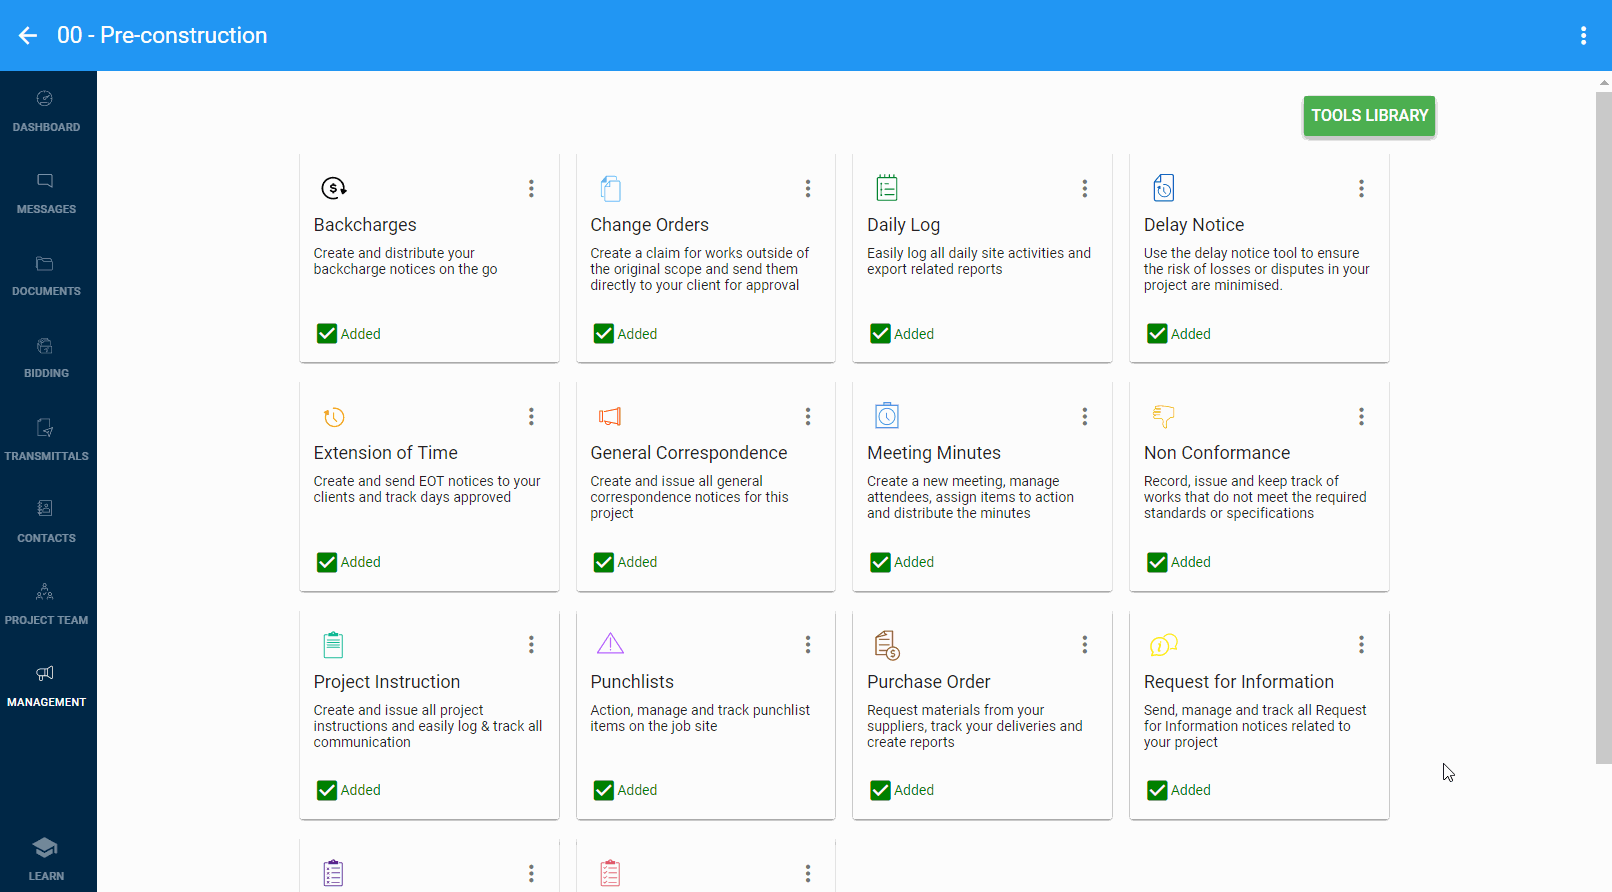This screenshot has height=892, width=1612.
Task: Open Extension of Time card options
Action: click(531, 416)
